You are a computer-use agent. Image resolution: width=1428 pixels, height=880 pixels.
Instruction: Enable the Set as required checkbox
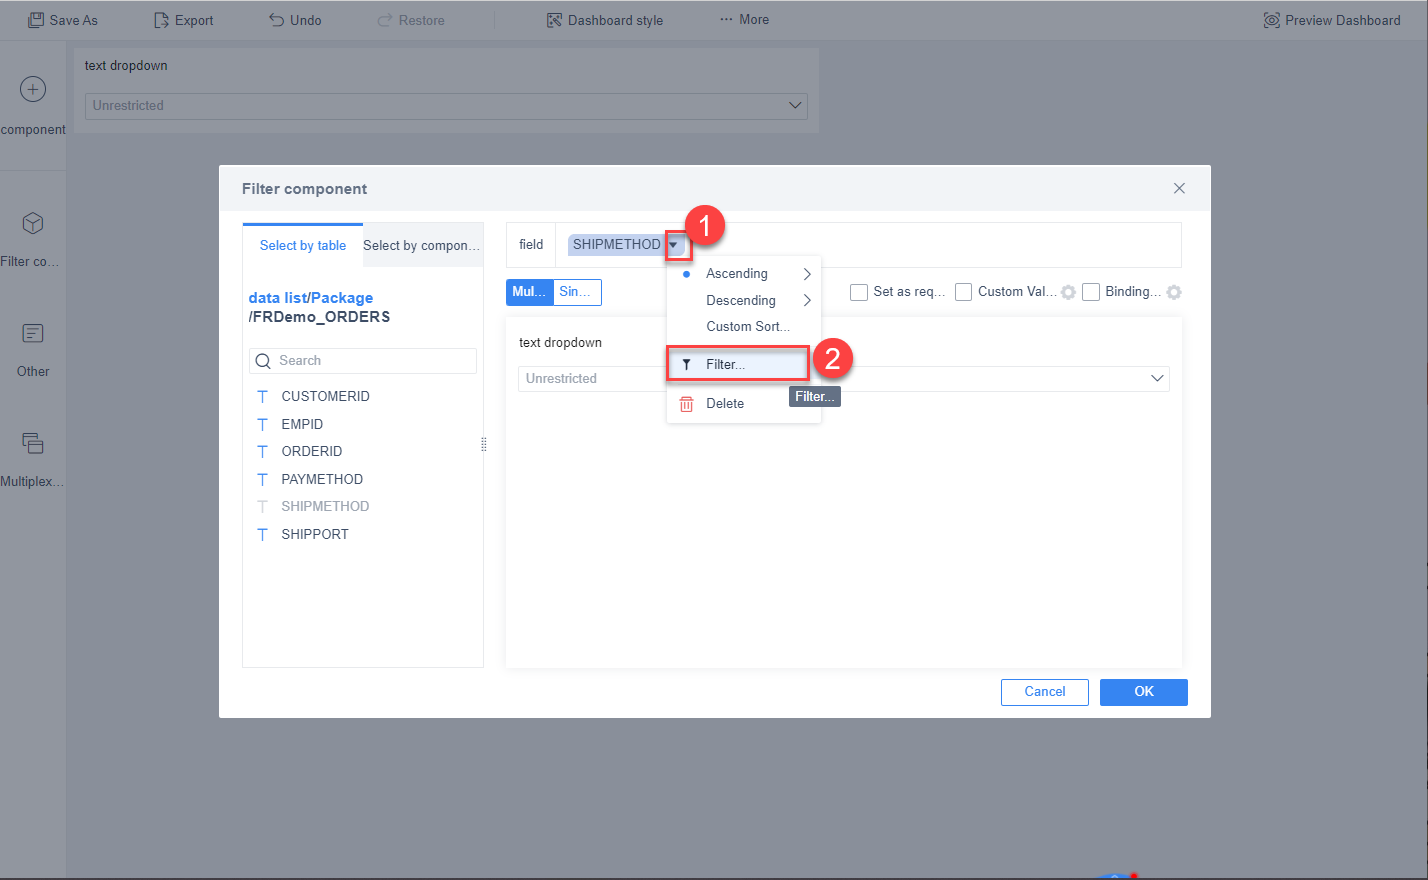[858, 292]
